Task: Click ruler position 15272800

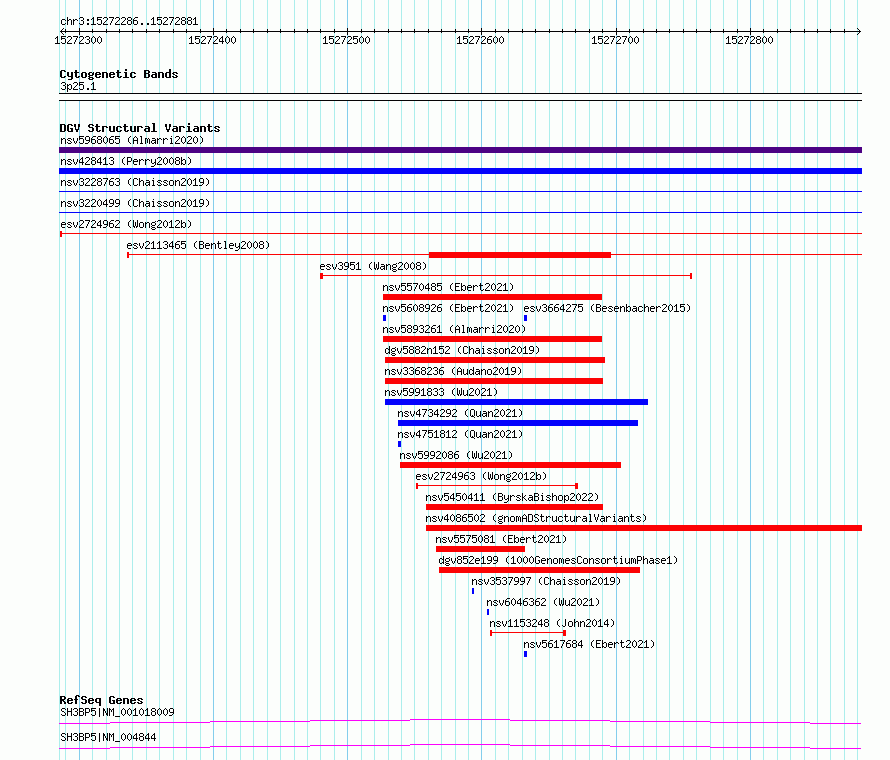Action: click(x=749, y=40)
